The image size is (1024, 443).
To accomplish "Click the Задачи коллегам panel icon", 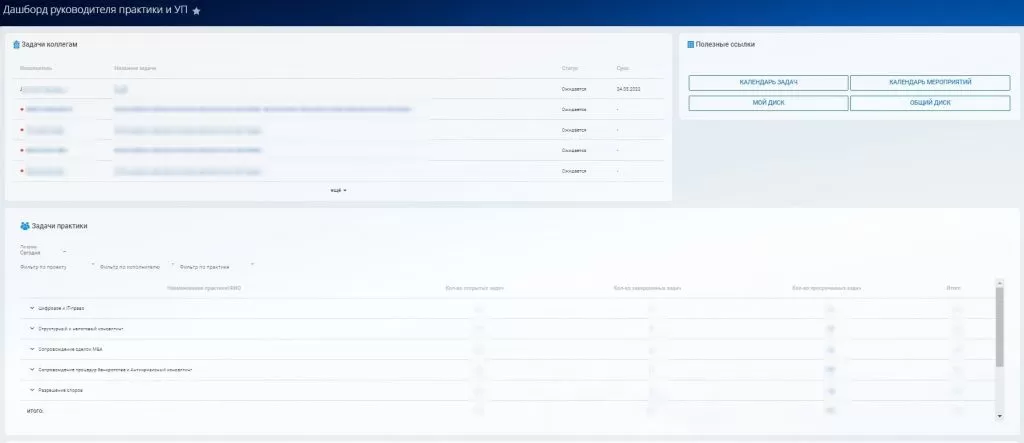I will click(16, 45).
